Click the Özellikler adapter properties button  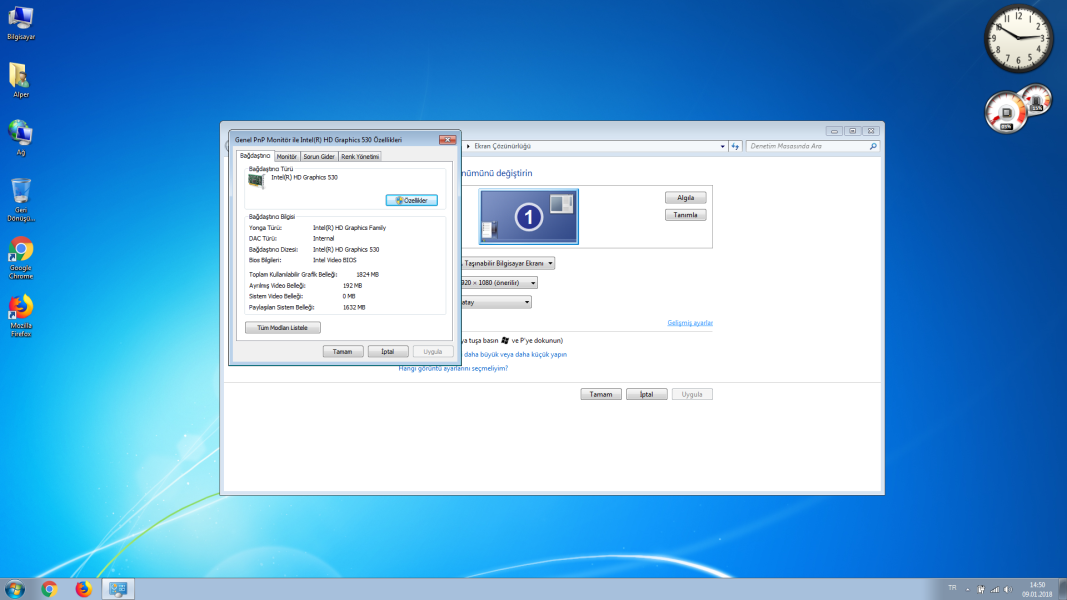pyautogui.click(x=411, y=200)
